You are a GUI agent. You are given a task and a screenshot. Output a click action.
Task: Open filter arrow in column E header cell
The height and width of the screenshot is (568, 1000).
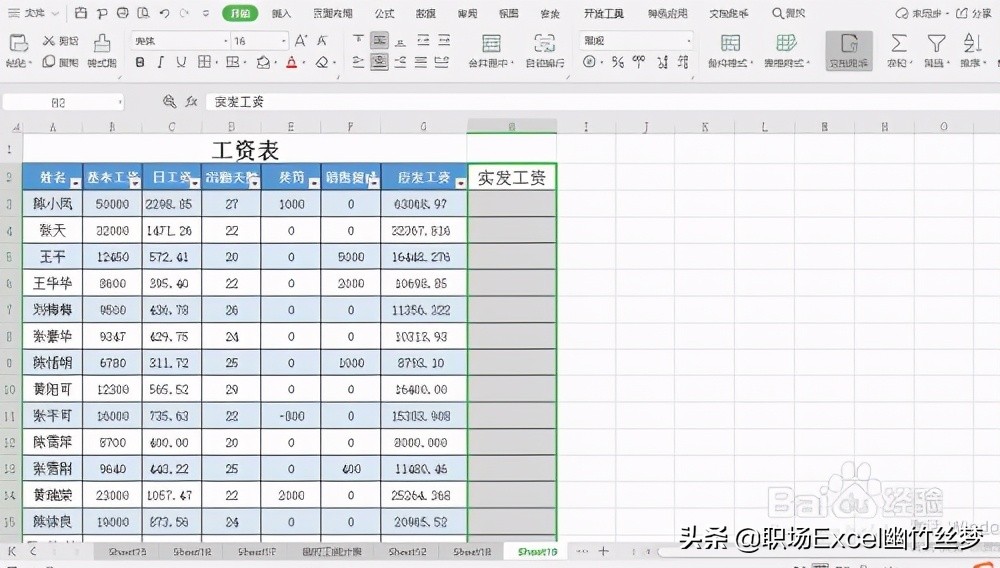(313, 183)
